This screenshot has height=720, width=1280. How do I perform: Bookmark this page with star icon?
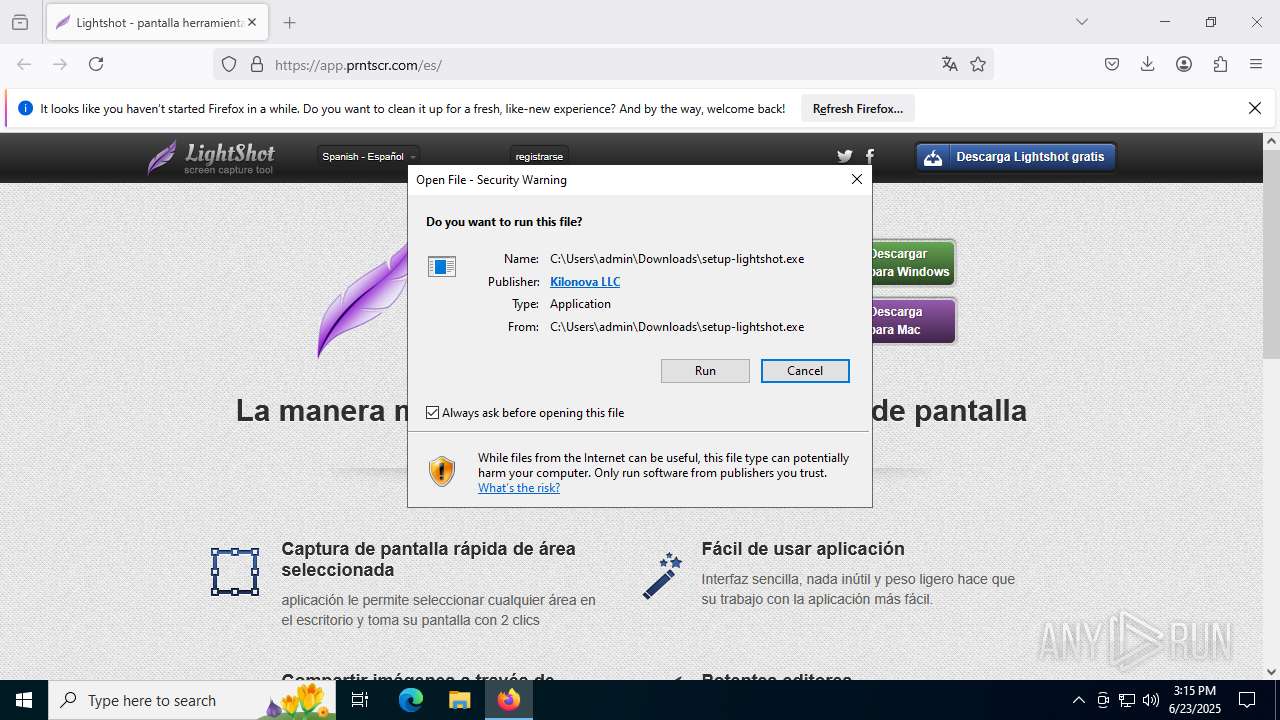[x=978, y=65]
